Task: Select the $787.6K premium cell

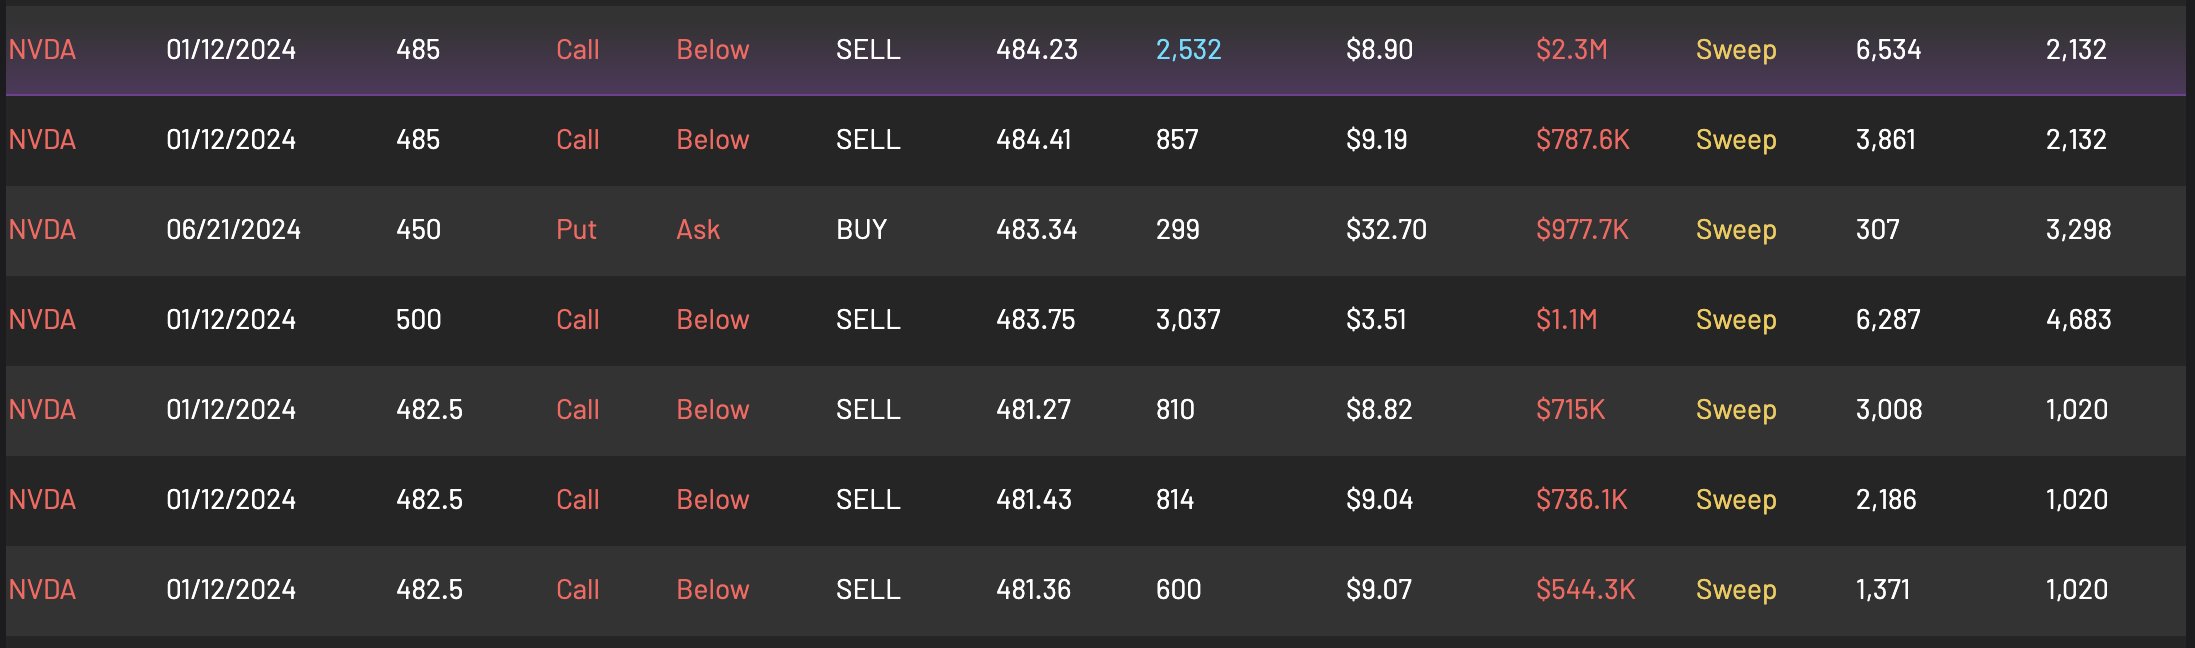Action: pyautogui.click(x=1582, y=140)
